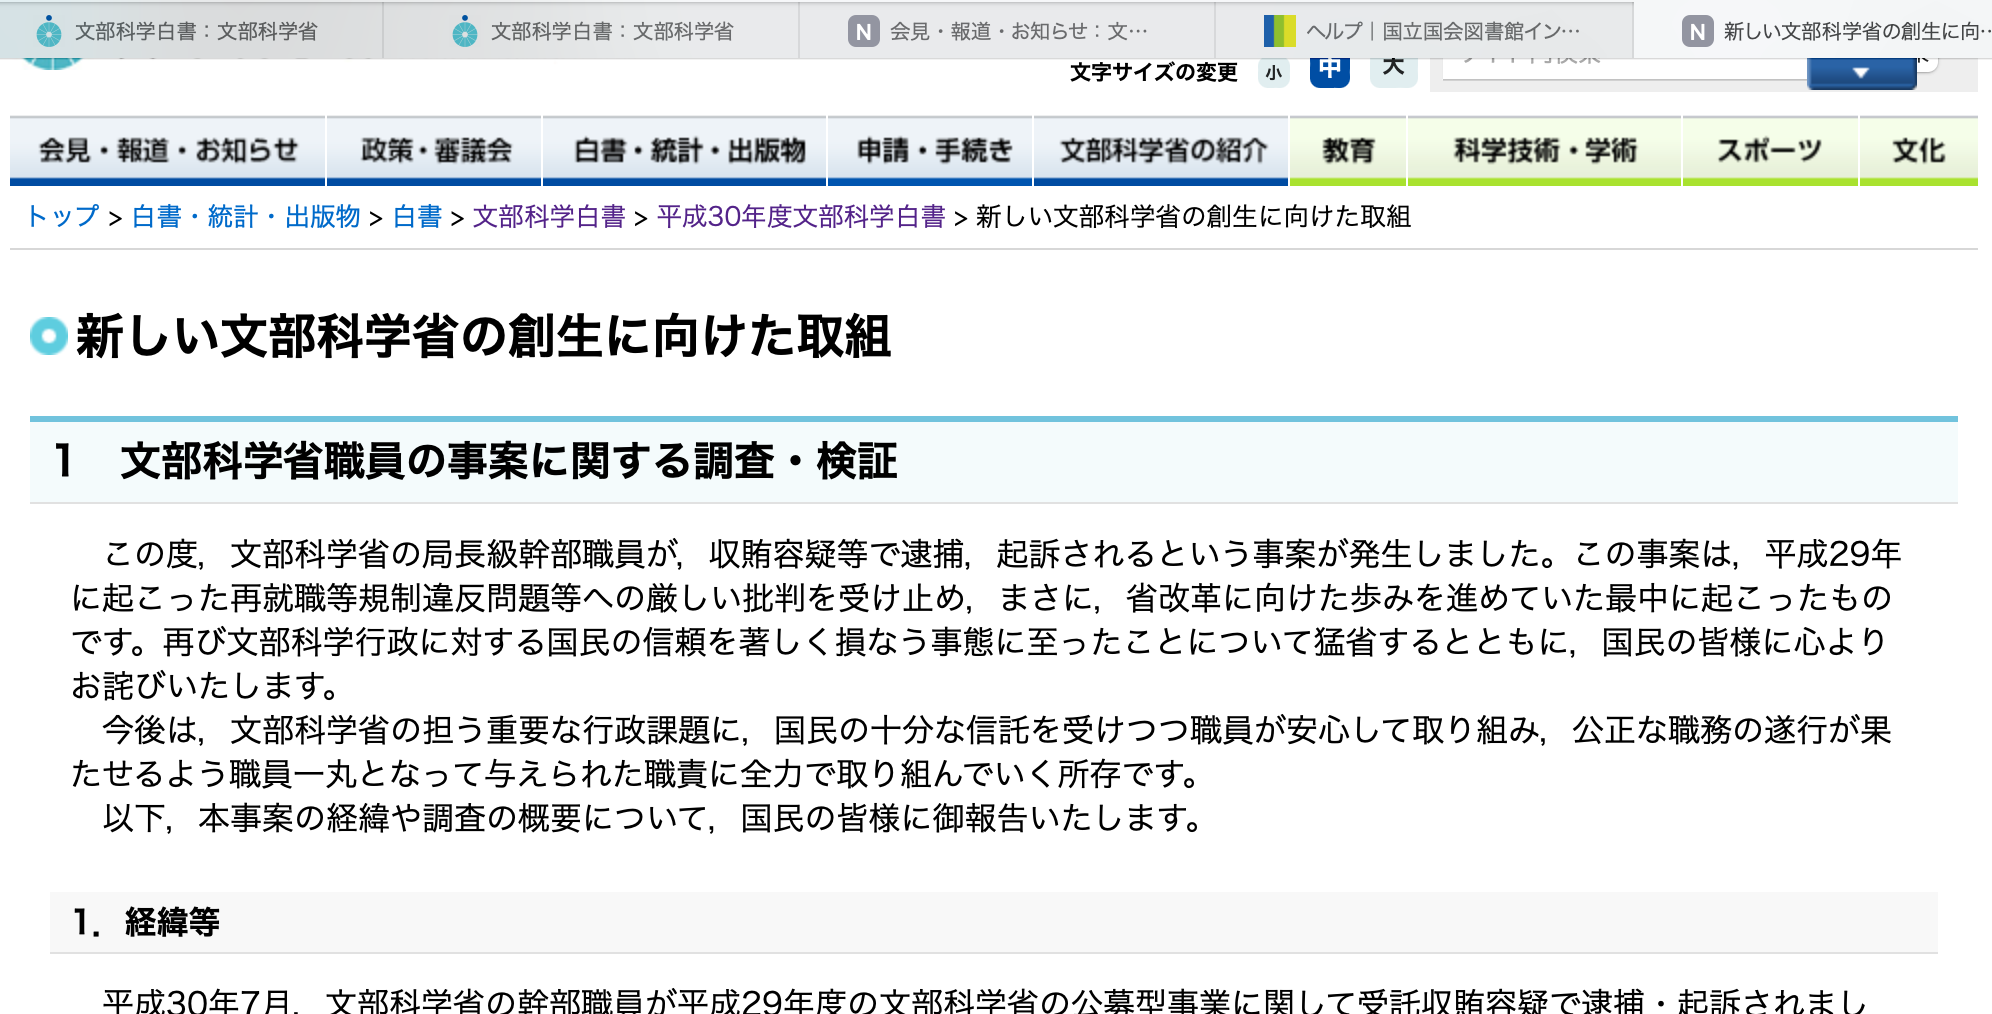Switch to the 国立国会図書館 help tab
This screenshot has height=1014, width=1992.
[1442, 31]
